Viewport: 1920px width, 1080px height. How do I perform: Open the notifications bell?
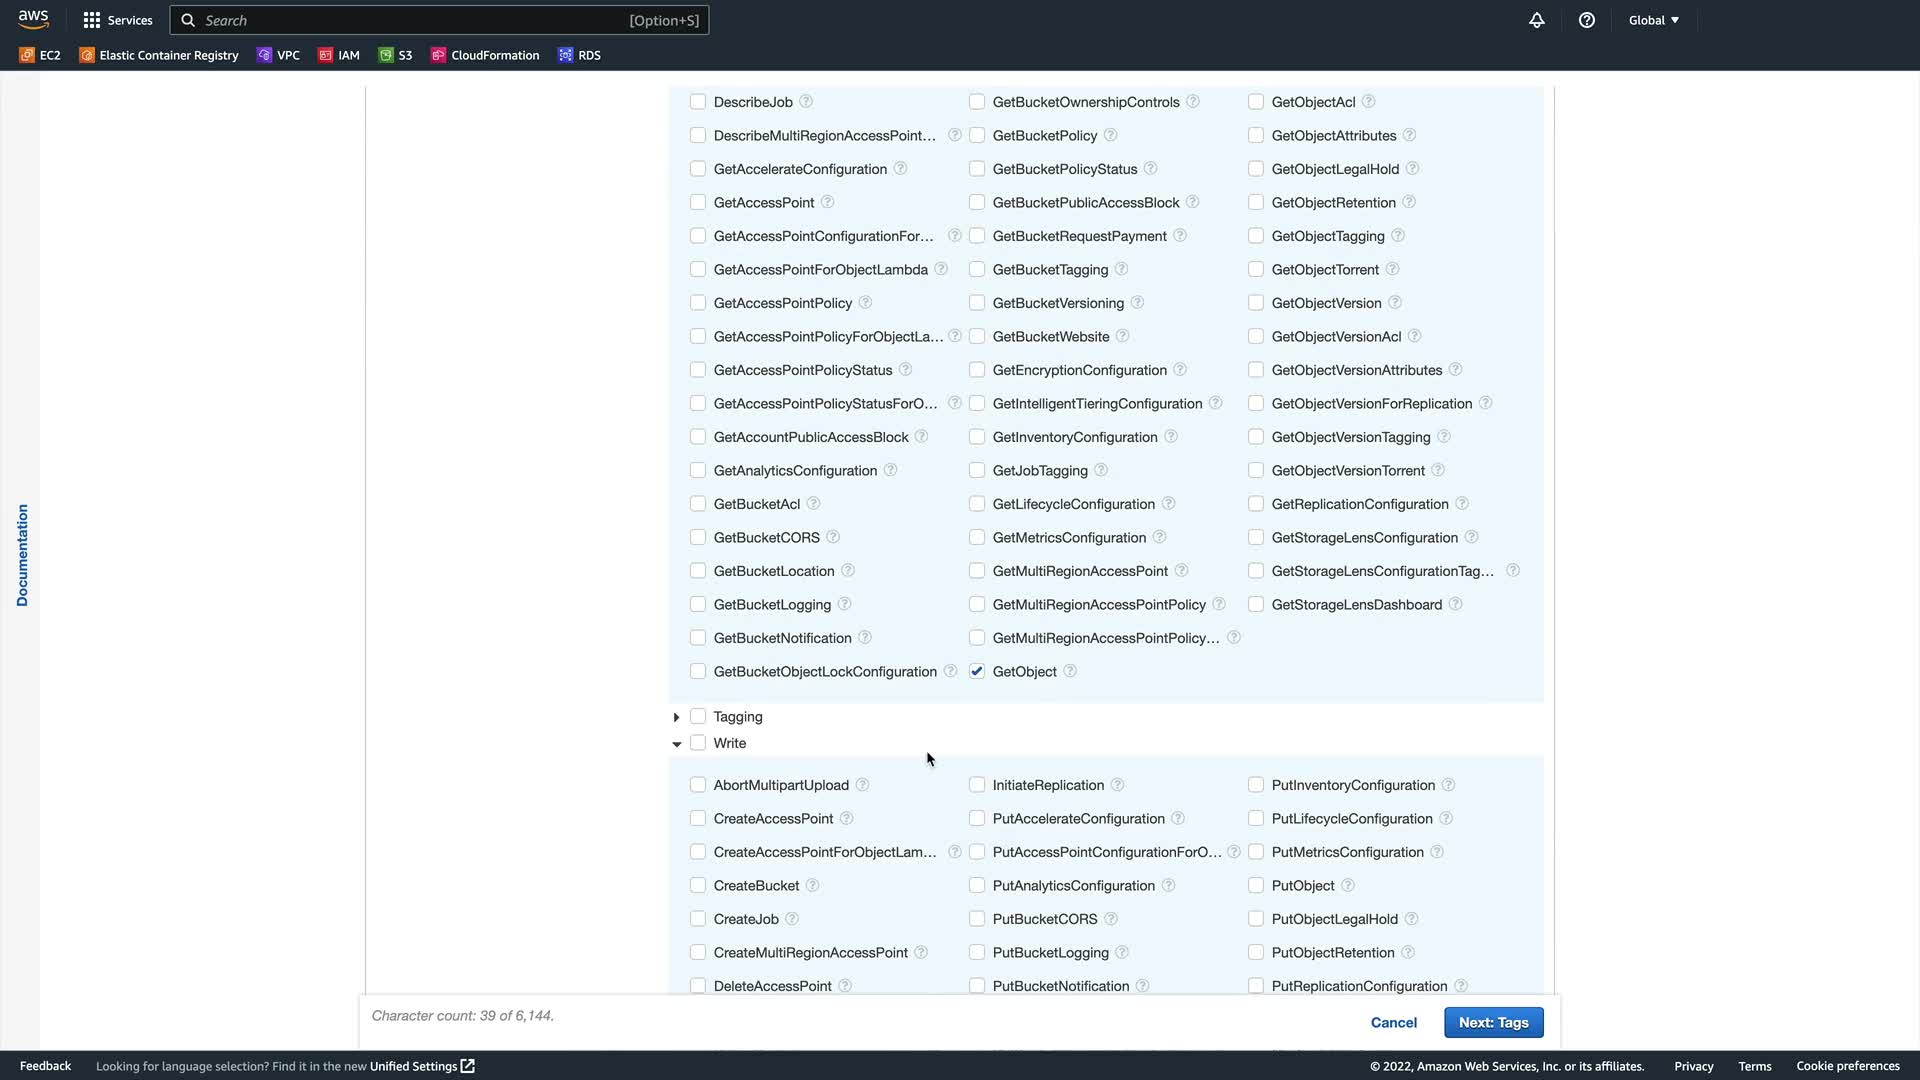tap(1537, 20)
